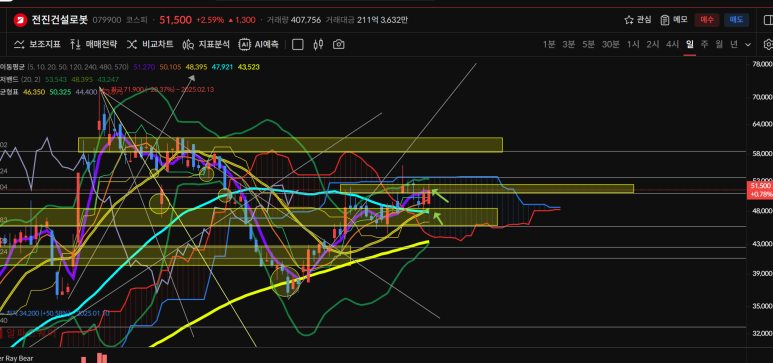Click the 50,325 Ichimoku legend value
The height and width of the screenshot is (363, 773).
(60, 92)
